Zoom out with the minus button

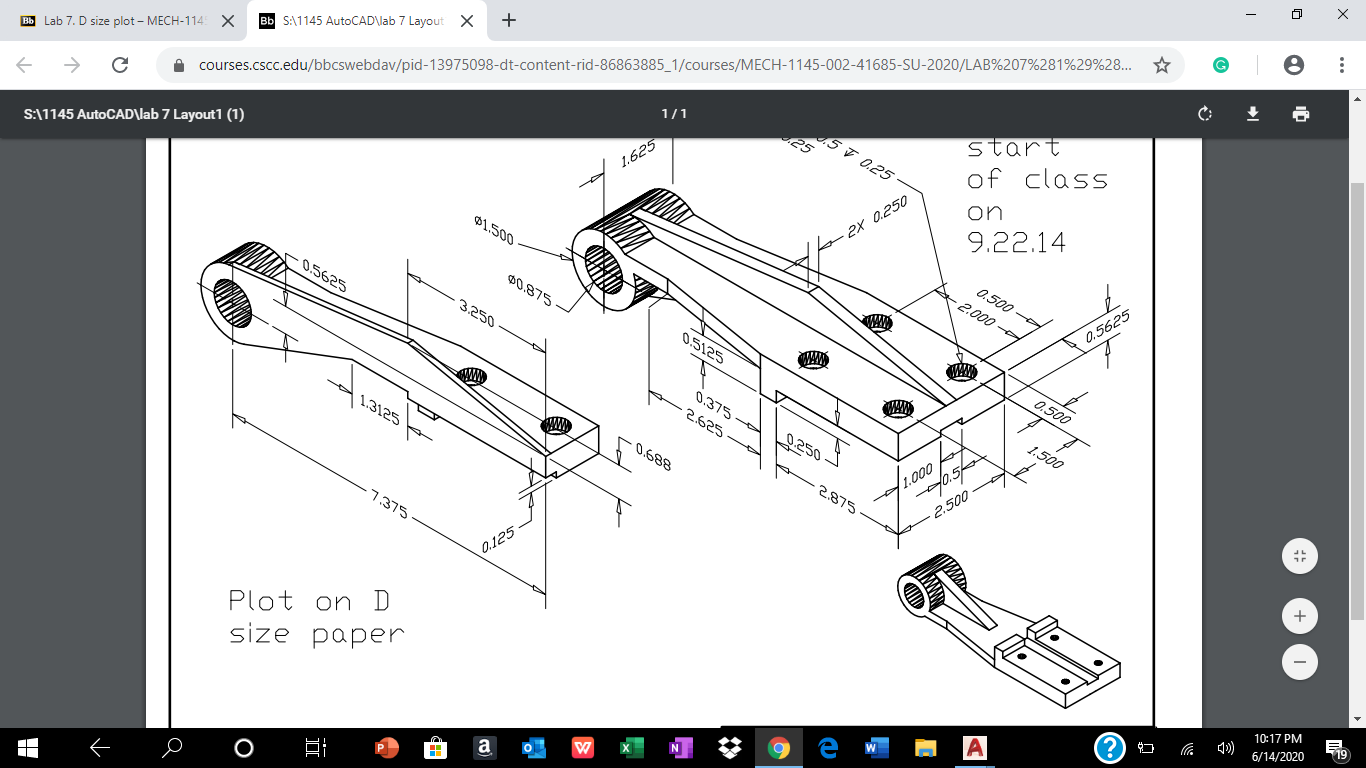coord(1300,662)
